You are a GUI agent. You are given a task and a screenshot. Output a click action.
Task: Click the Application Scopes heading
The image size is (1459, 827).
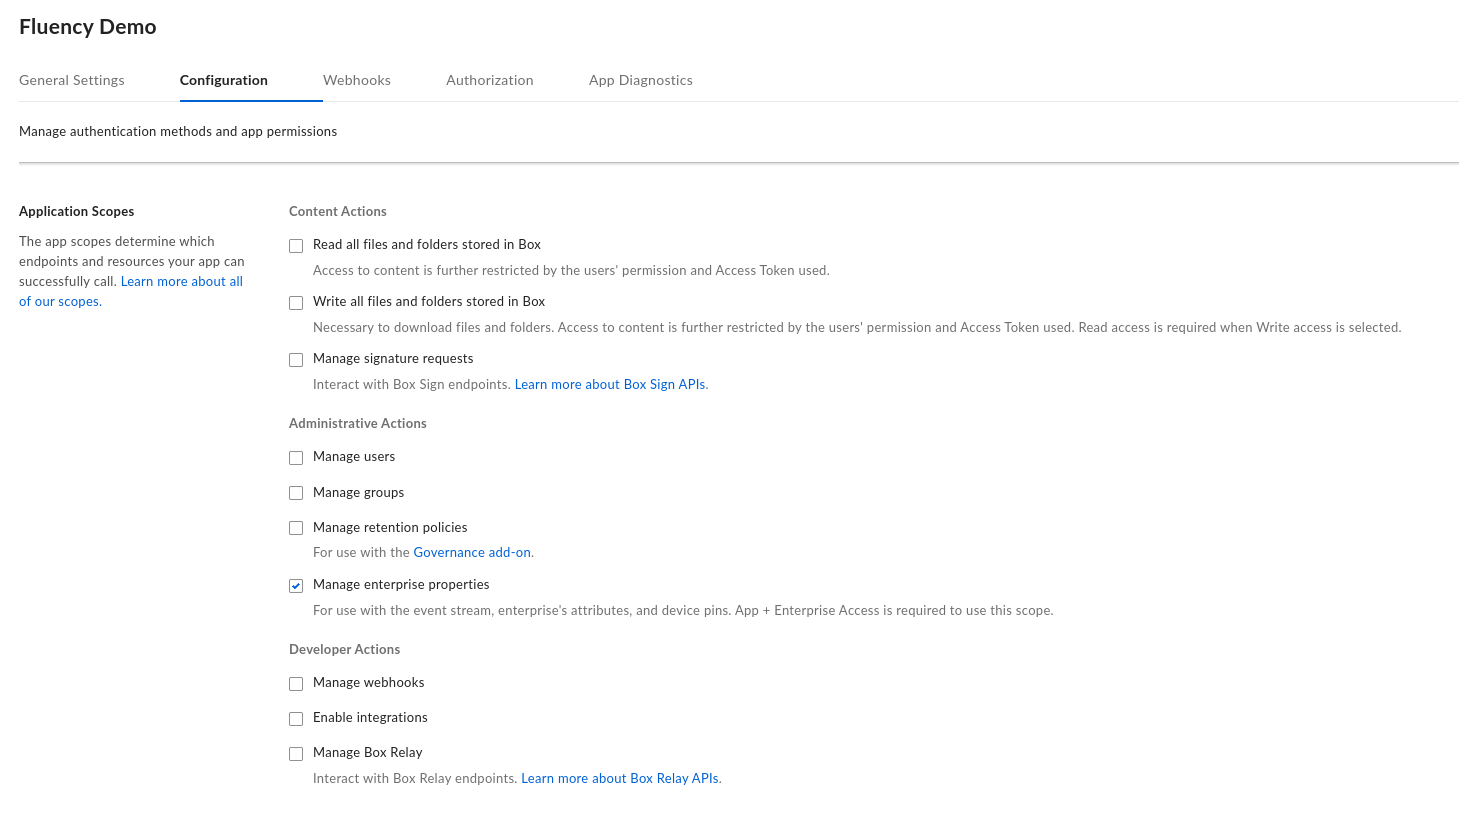point(77,211)
